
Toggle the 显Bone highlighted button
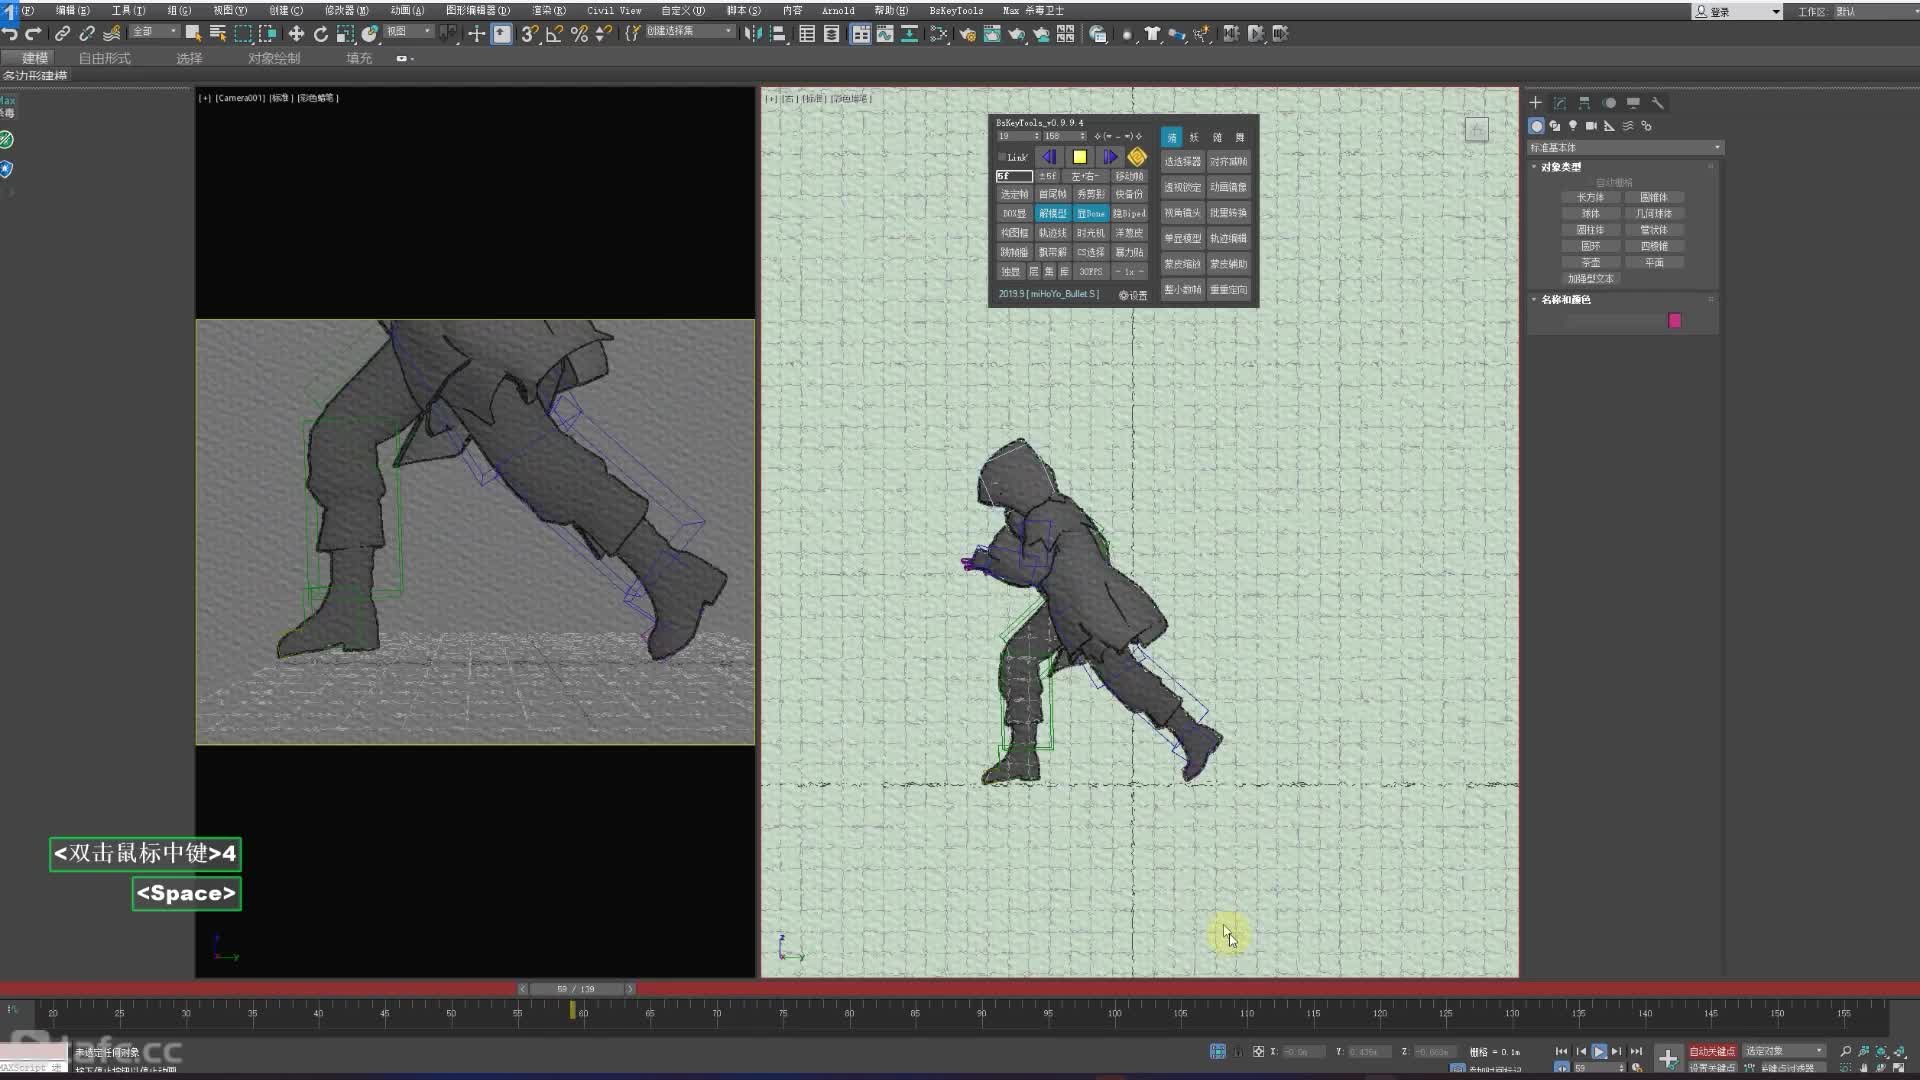tap(1091, 213)
